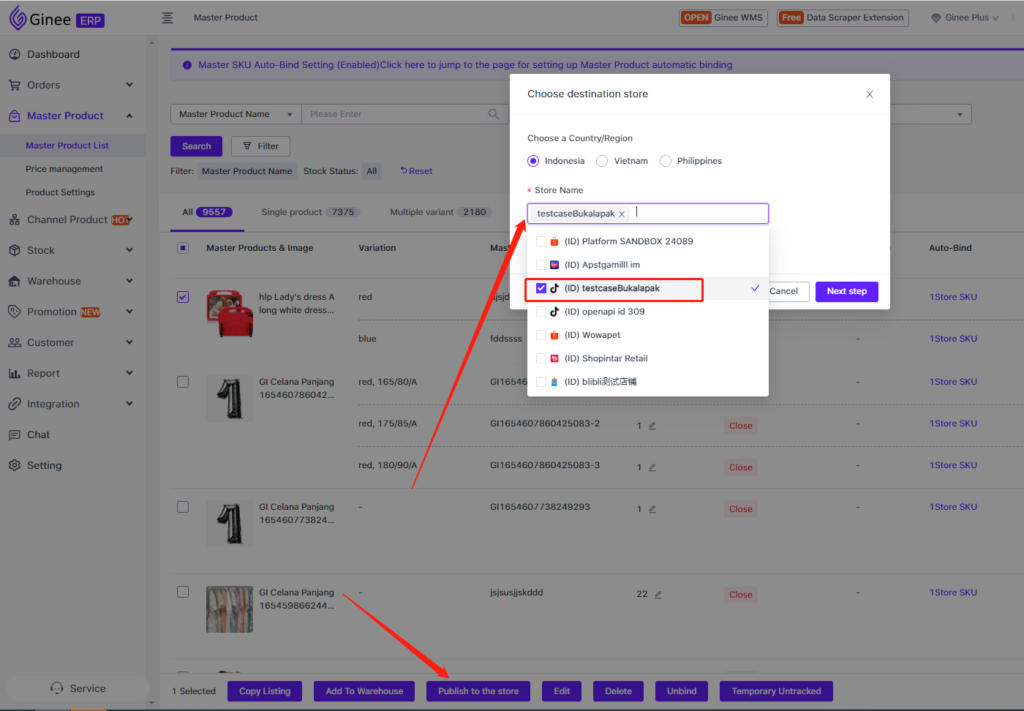Select the Vietnam radio button

point(602,161)
